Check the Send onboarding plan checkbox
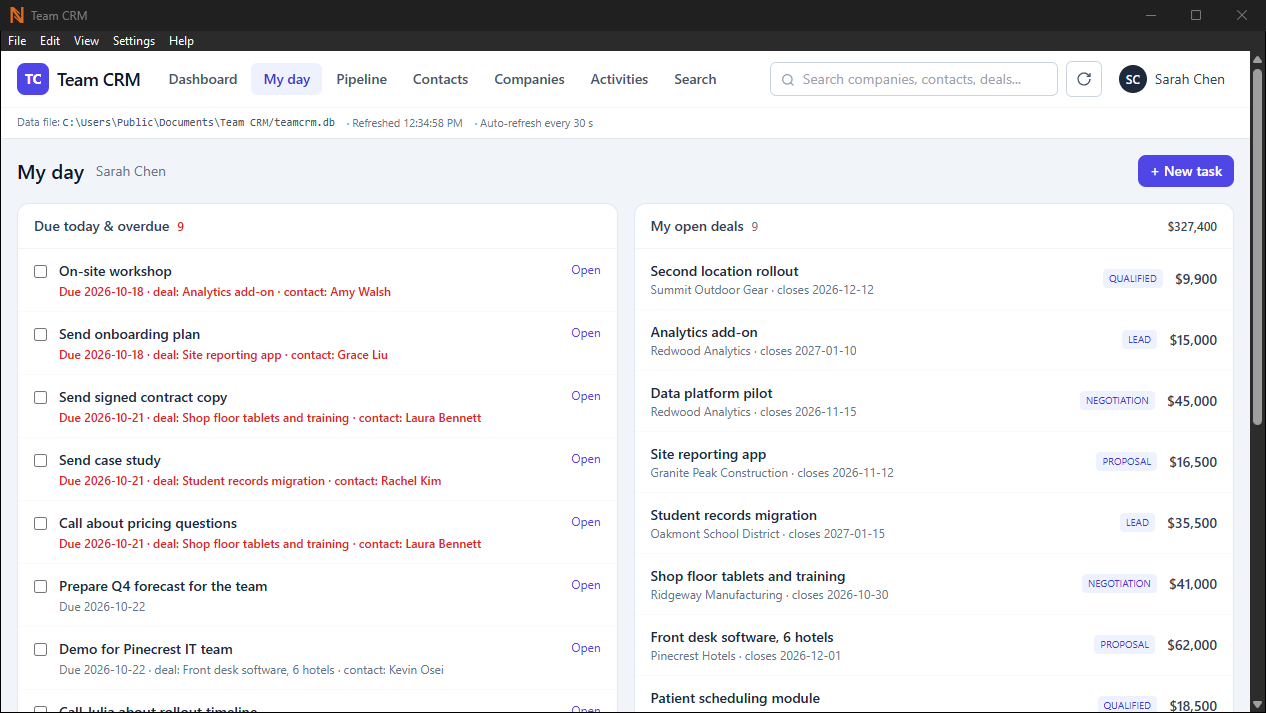1266x713 pixels. coord(41,334)
